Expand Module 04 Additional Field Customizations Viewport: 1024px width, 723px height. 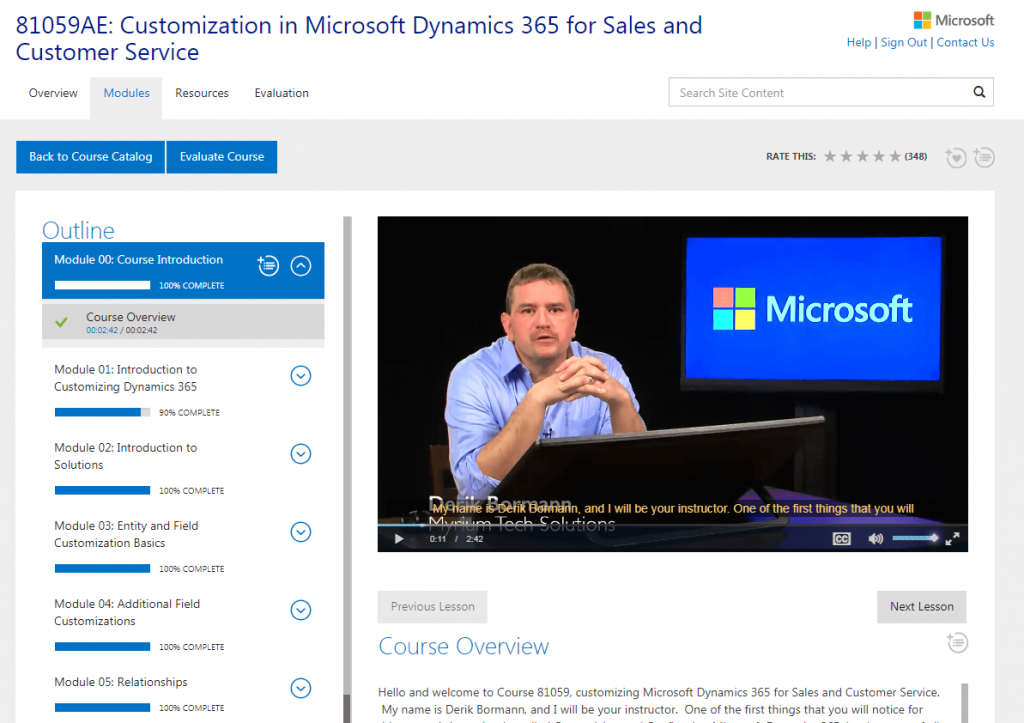tap(300, 610)
